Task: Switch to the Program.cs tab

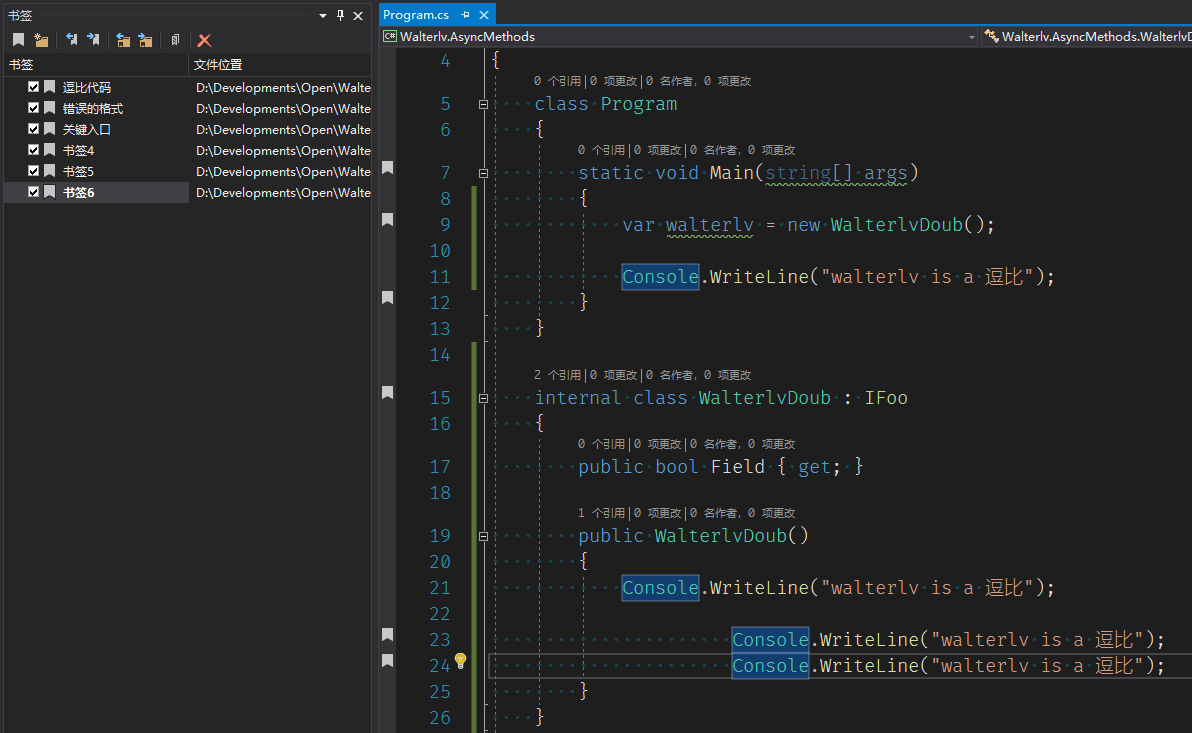Action: click(x=416, y=14)
